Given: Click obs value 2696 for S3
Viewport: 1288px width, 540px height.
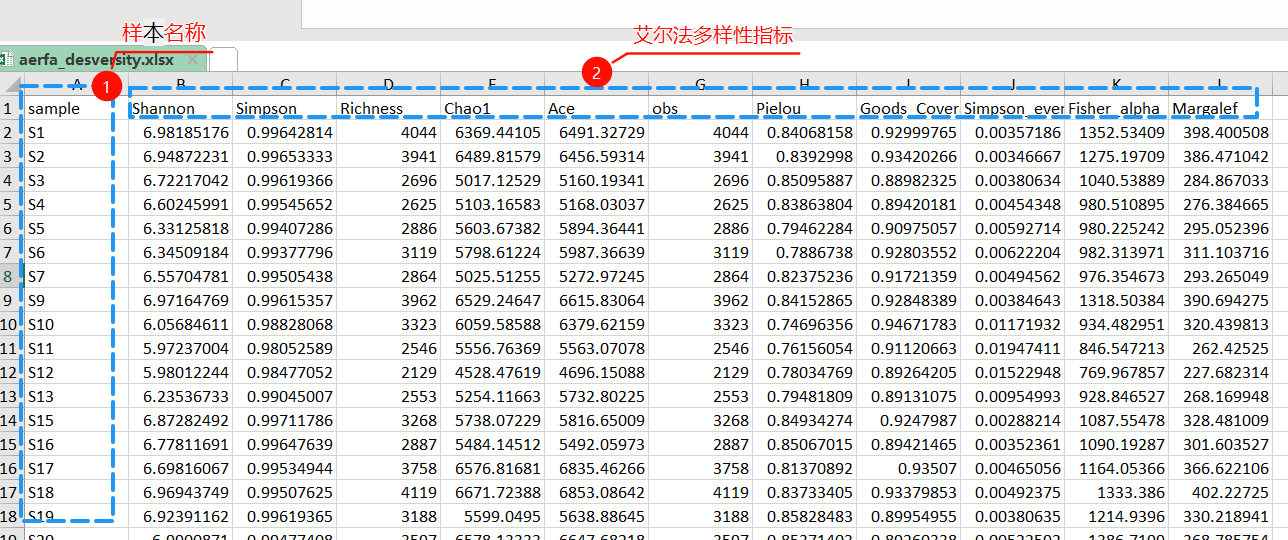Looking at the screenshot, I should (x=700, y=180).
